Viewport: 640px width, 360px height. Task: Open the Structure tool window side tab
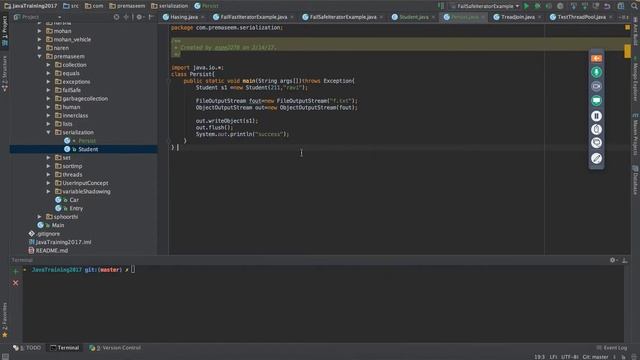click(5, 74)
